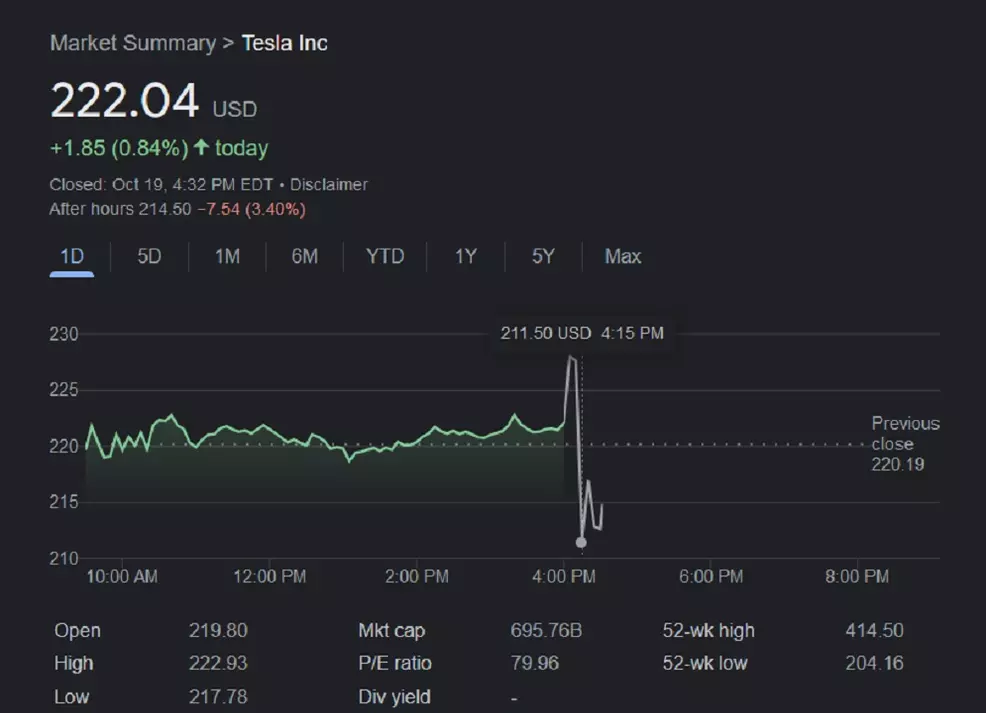The height and width of the screenshot is (713, 986).
Task: Select the Max time range tab
Action: pos(622,257)
